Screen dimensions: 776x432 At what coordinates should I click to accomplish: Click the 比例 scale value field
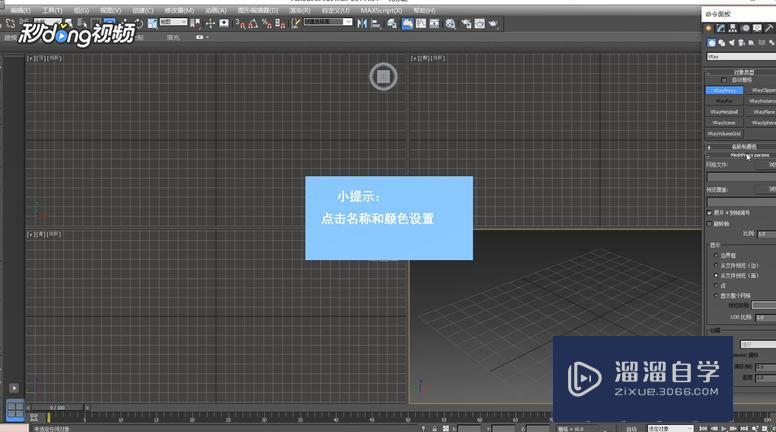pos(766,234)
